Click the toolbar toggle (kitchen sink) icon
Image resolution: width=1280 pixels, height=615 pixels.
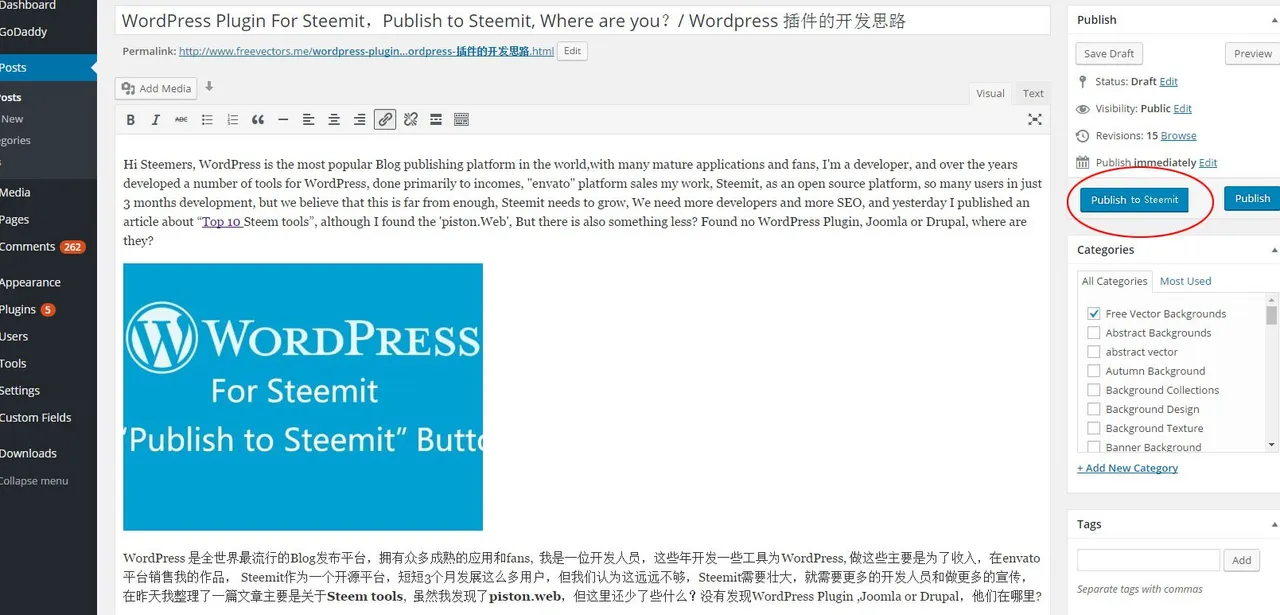coord(461,120)
